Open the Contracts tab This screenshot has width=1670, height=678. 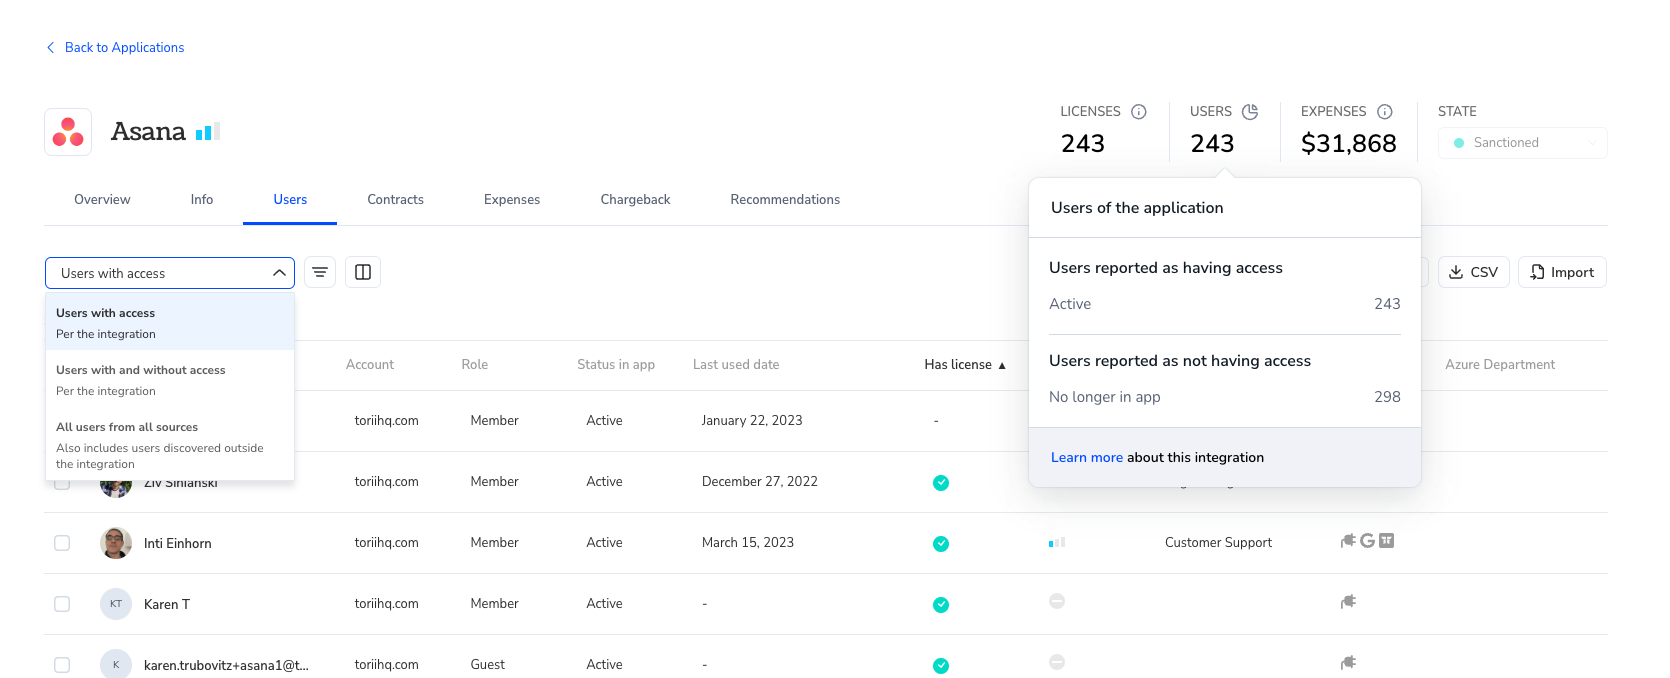pyautogui.click(x=395, y=200)
